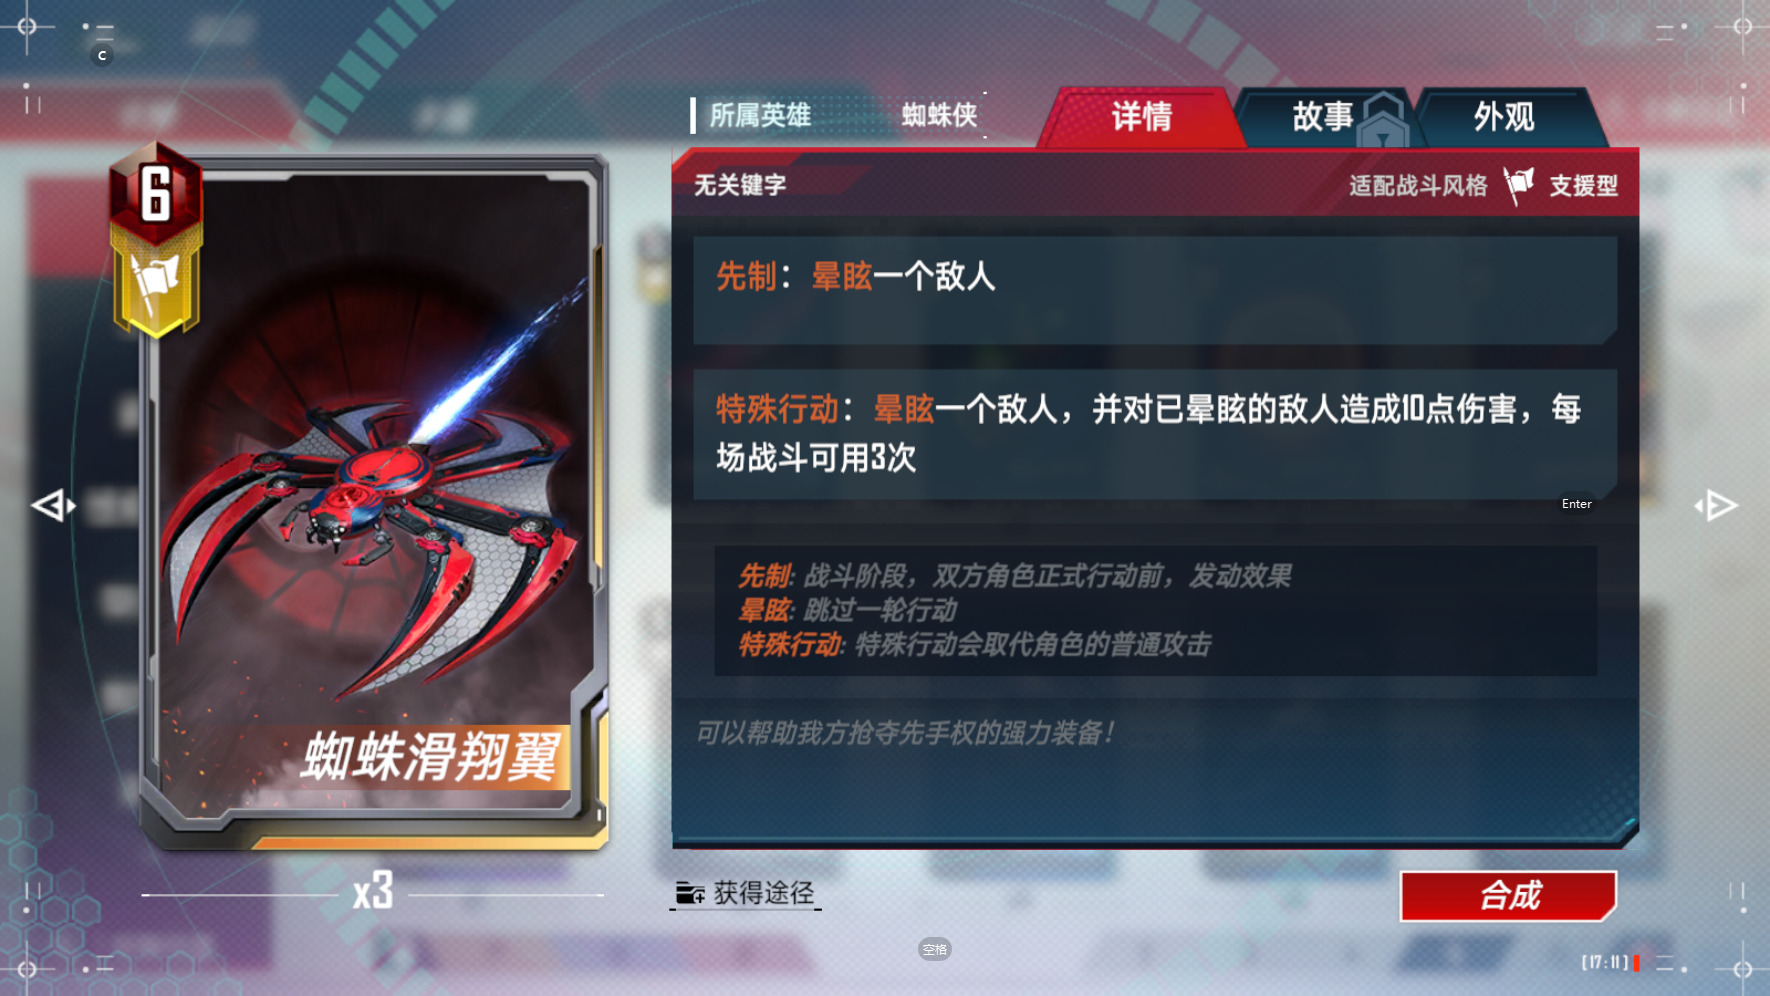Click the C key icon top-left
The width and height of the screenshot is (1770, 996).
click(x=102, y=56)
